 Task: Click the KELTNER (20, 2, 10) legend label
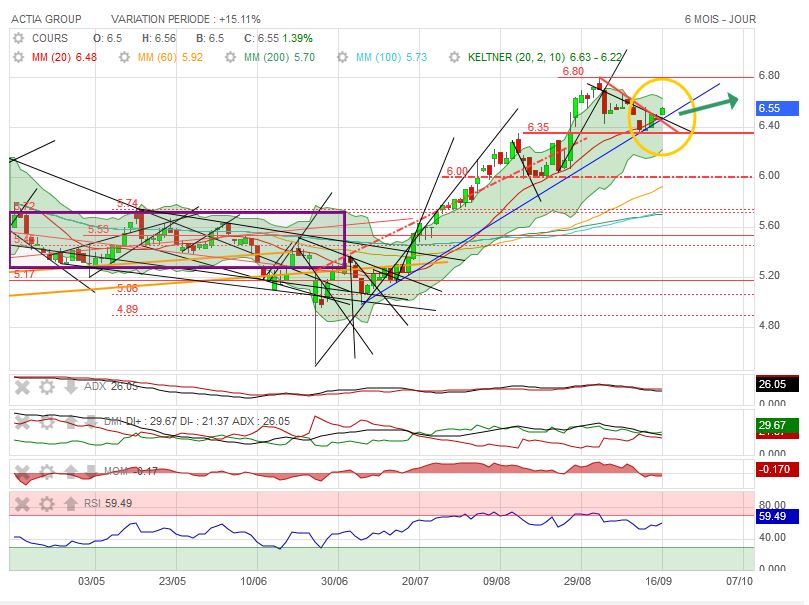pyautogui.click(x=544, y=57)
